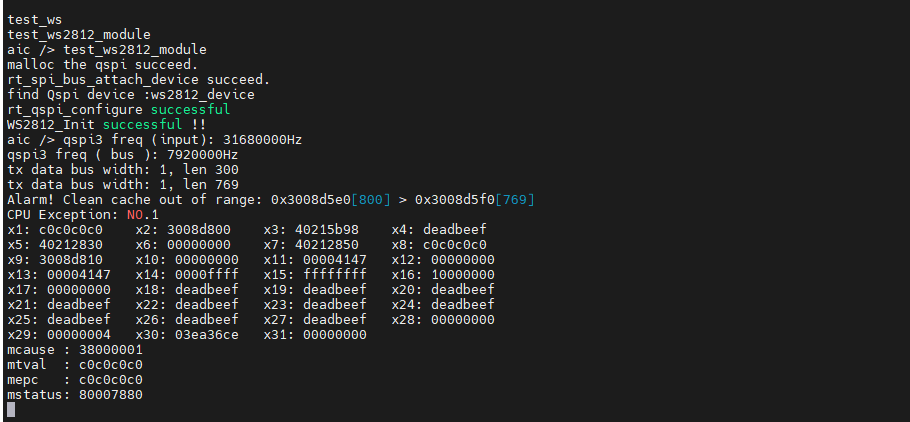
Task: Click green 'successful' after rt_qspi_configure
Action: pos(190,110)
